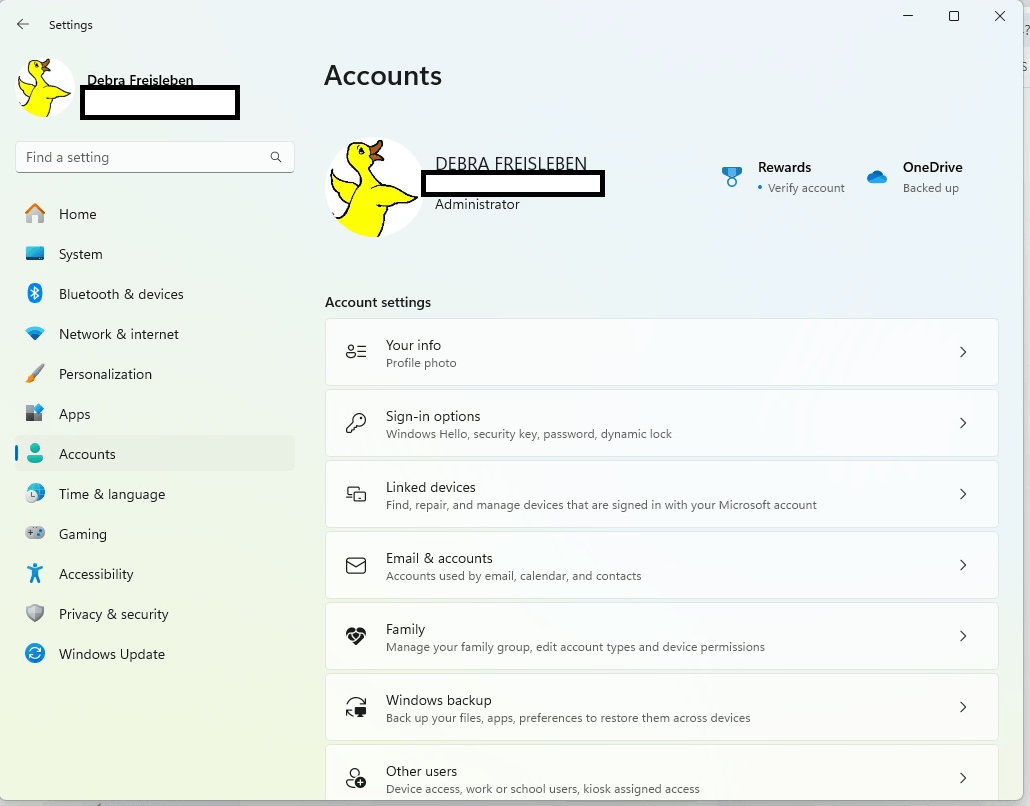1030x806 pixels.
Task: Click the Administrator label
Action: 477,204
